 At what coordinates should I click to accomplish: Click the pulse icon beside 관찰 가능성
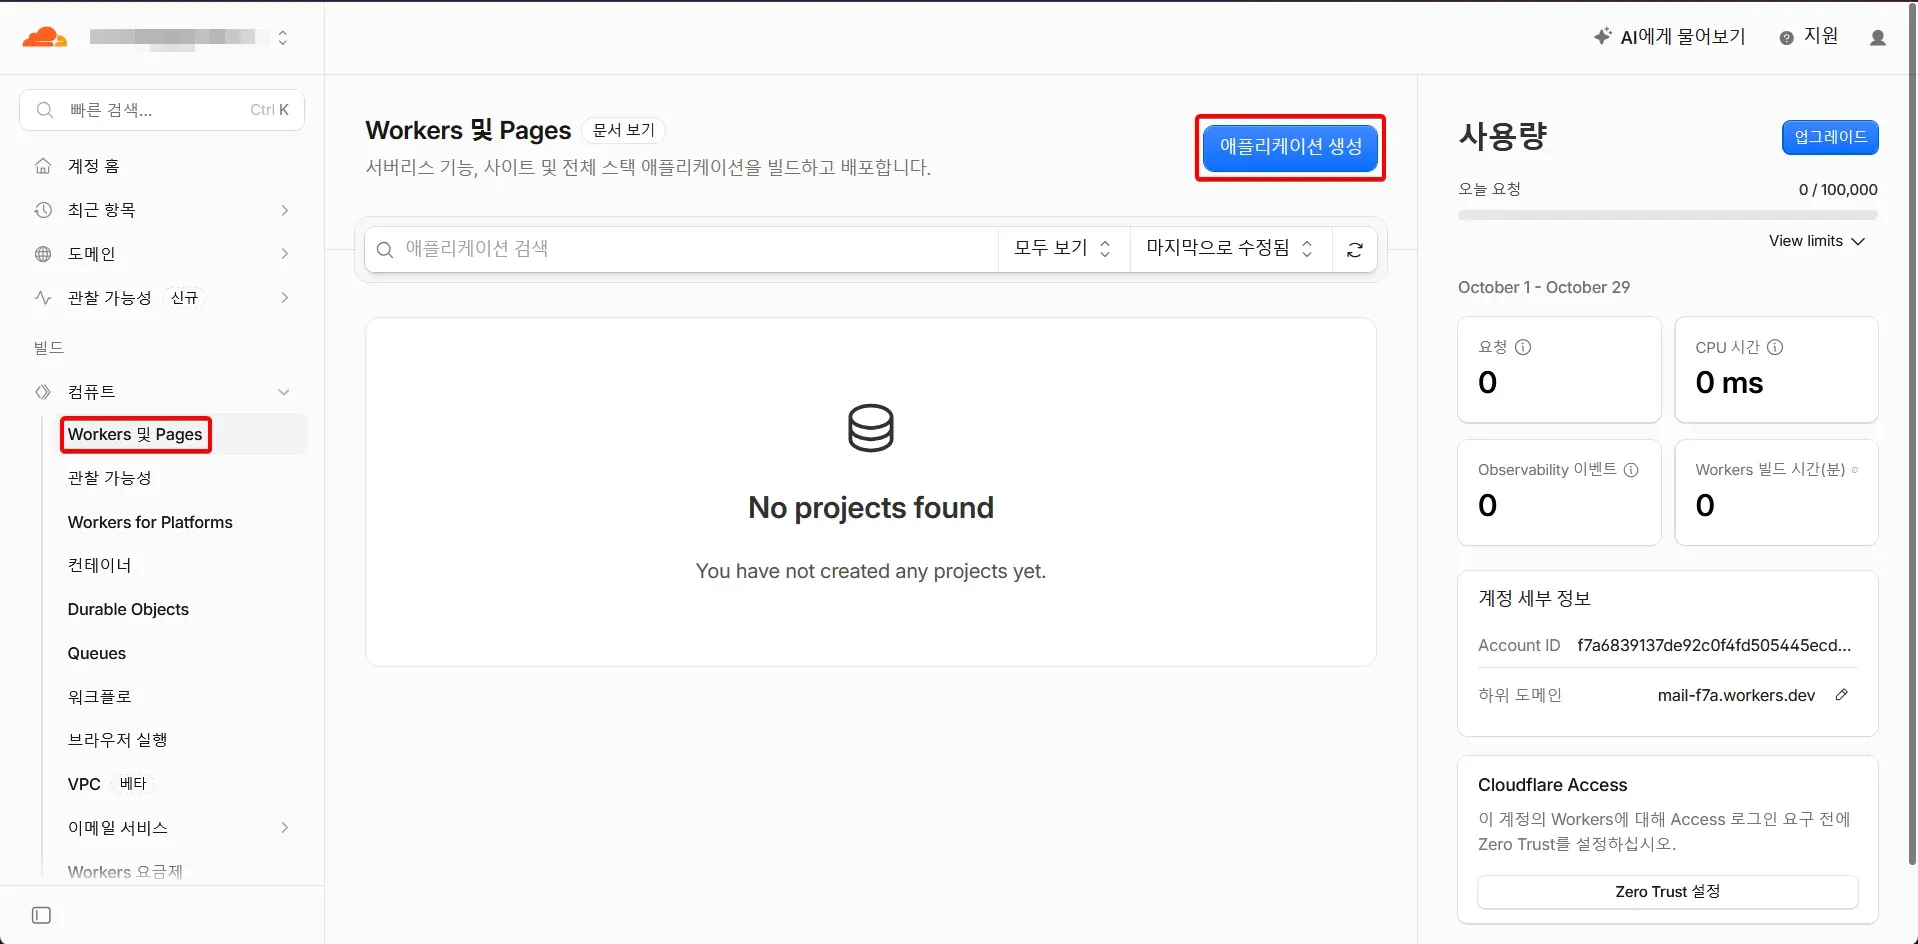coord(43,298)
